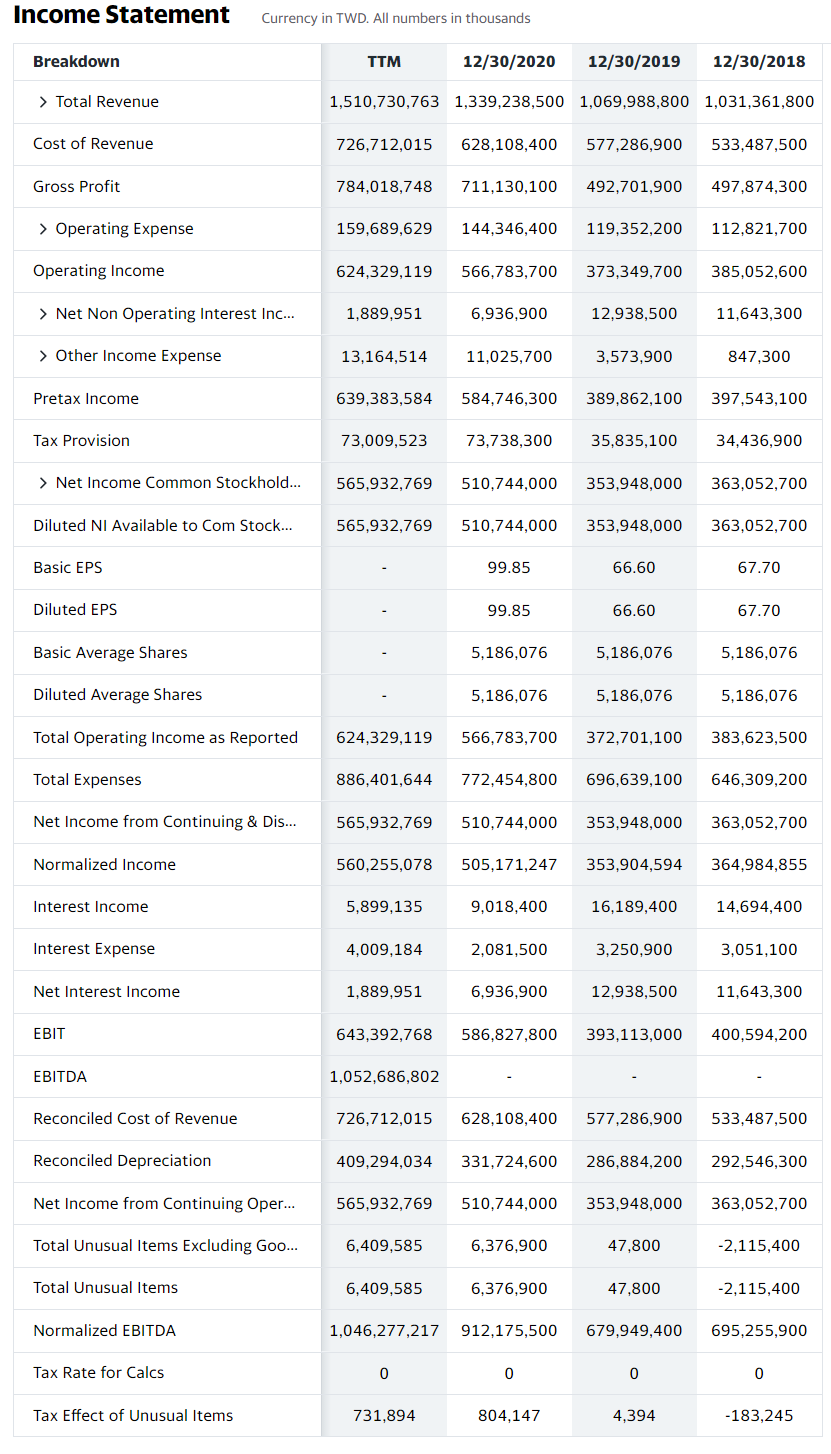The image size is (831, 1454).
Task: Expand the Other Income Expense chevron
Action: pyautogui.click(x=43, y=356)
